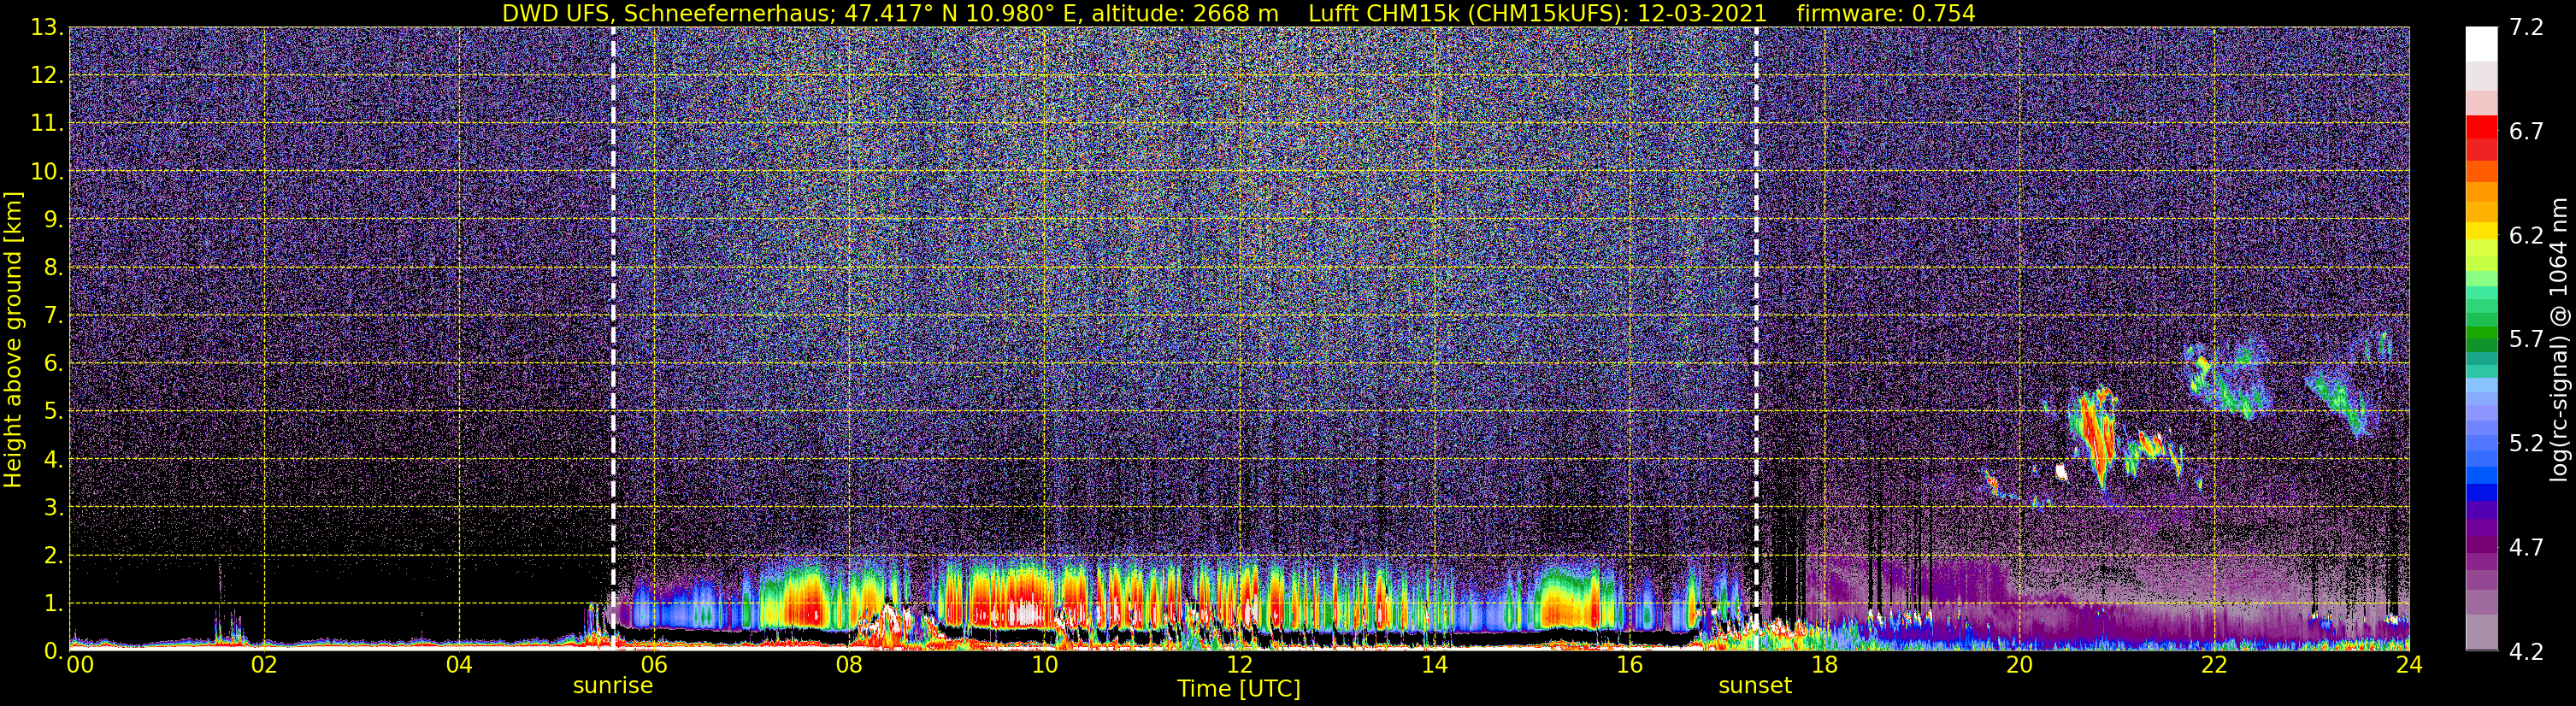Click the 'sunset' label below the time axis
2576x706 pixels.
click(x=1755, y=686)
